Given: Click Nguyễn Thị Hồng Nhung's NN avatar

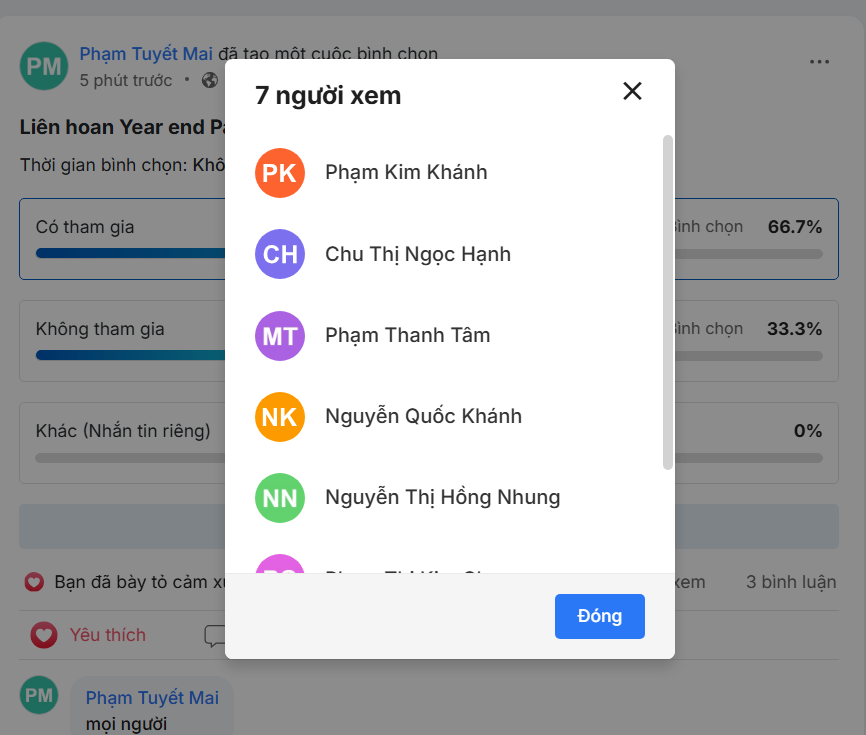Looking at the screenshot, I should 280,497.
